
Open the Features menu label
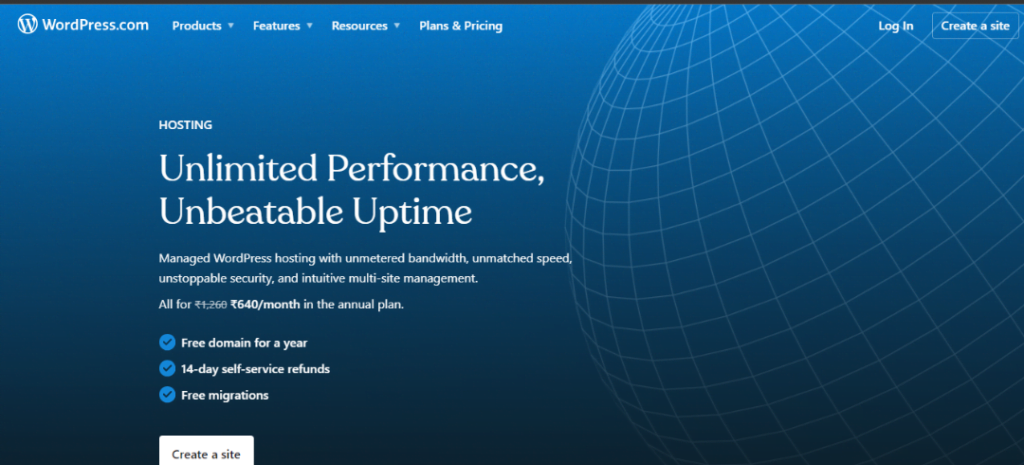274,26
